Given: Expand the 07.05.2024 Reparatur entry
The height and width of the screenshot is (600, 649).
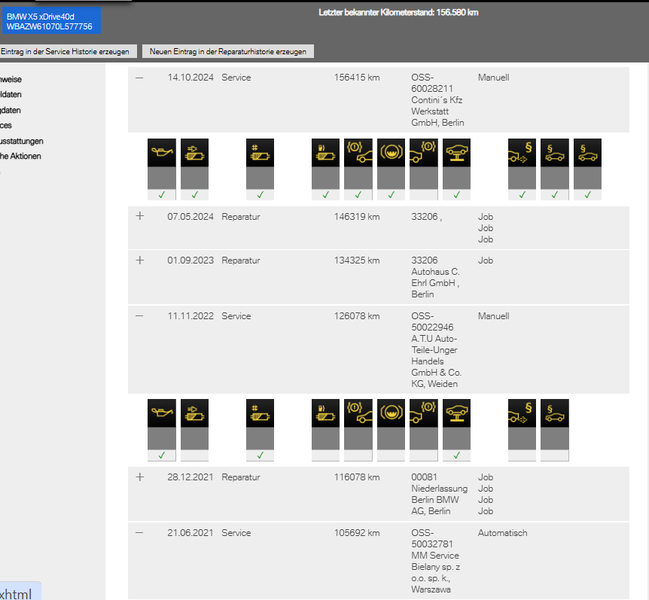Looking at the screenshot, I should pos(140,216).
